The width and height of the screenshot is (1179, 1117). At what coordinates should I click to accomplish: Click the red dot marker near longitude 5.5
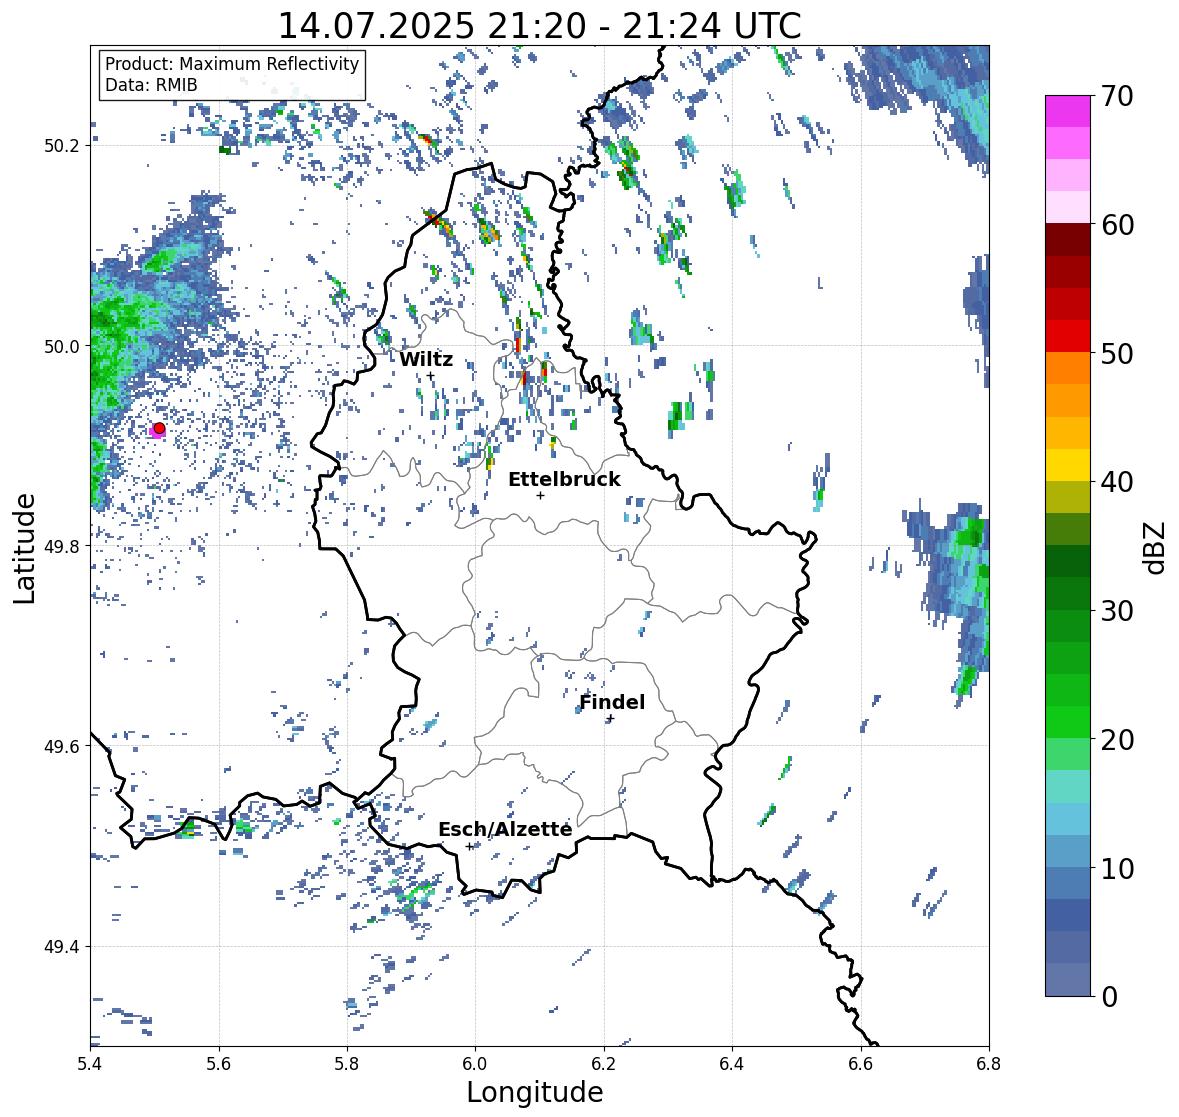[159, 428]
